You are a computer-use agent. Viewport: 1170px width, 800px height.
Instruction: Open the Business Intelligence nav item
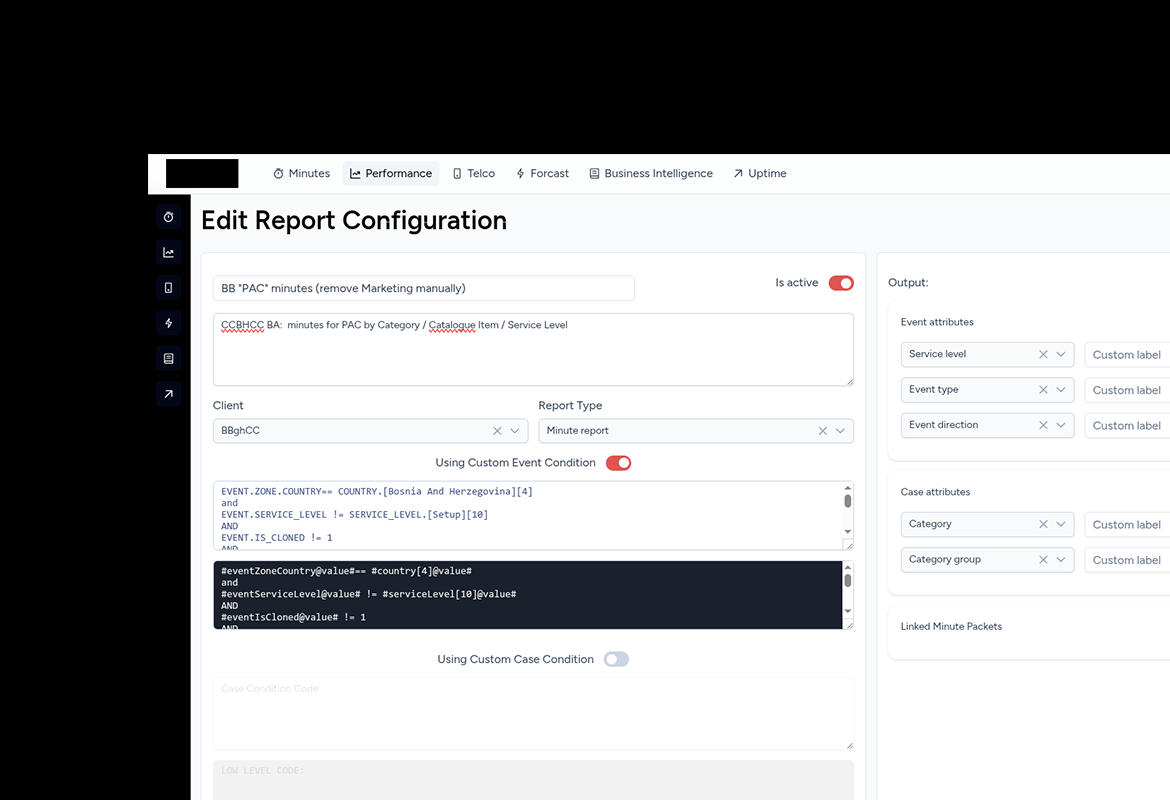point(650,173)
